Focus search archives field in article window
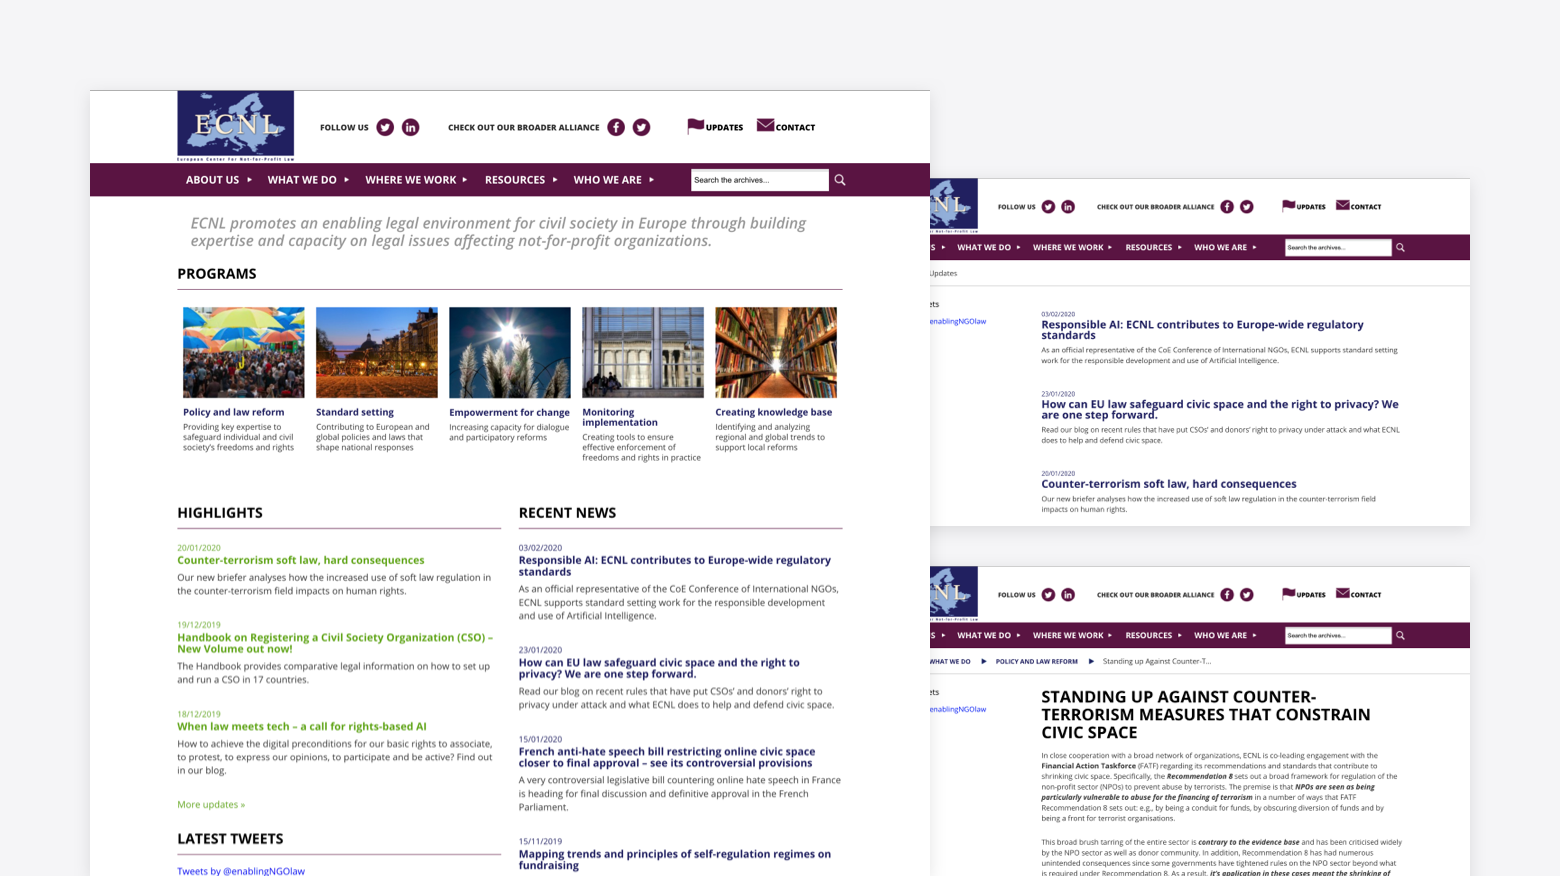 (x=1338, y=635)
